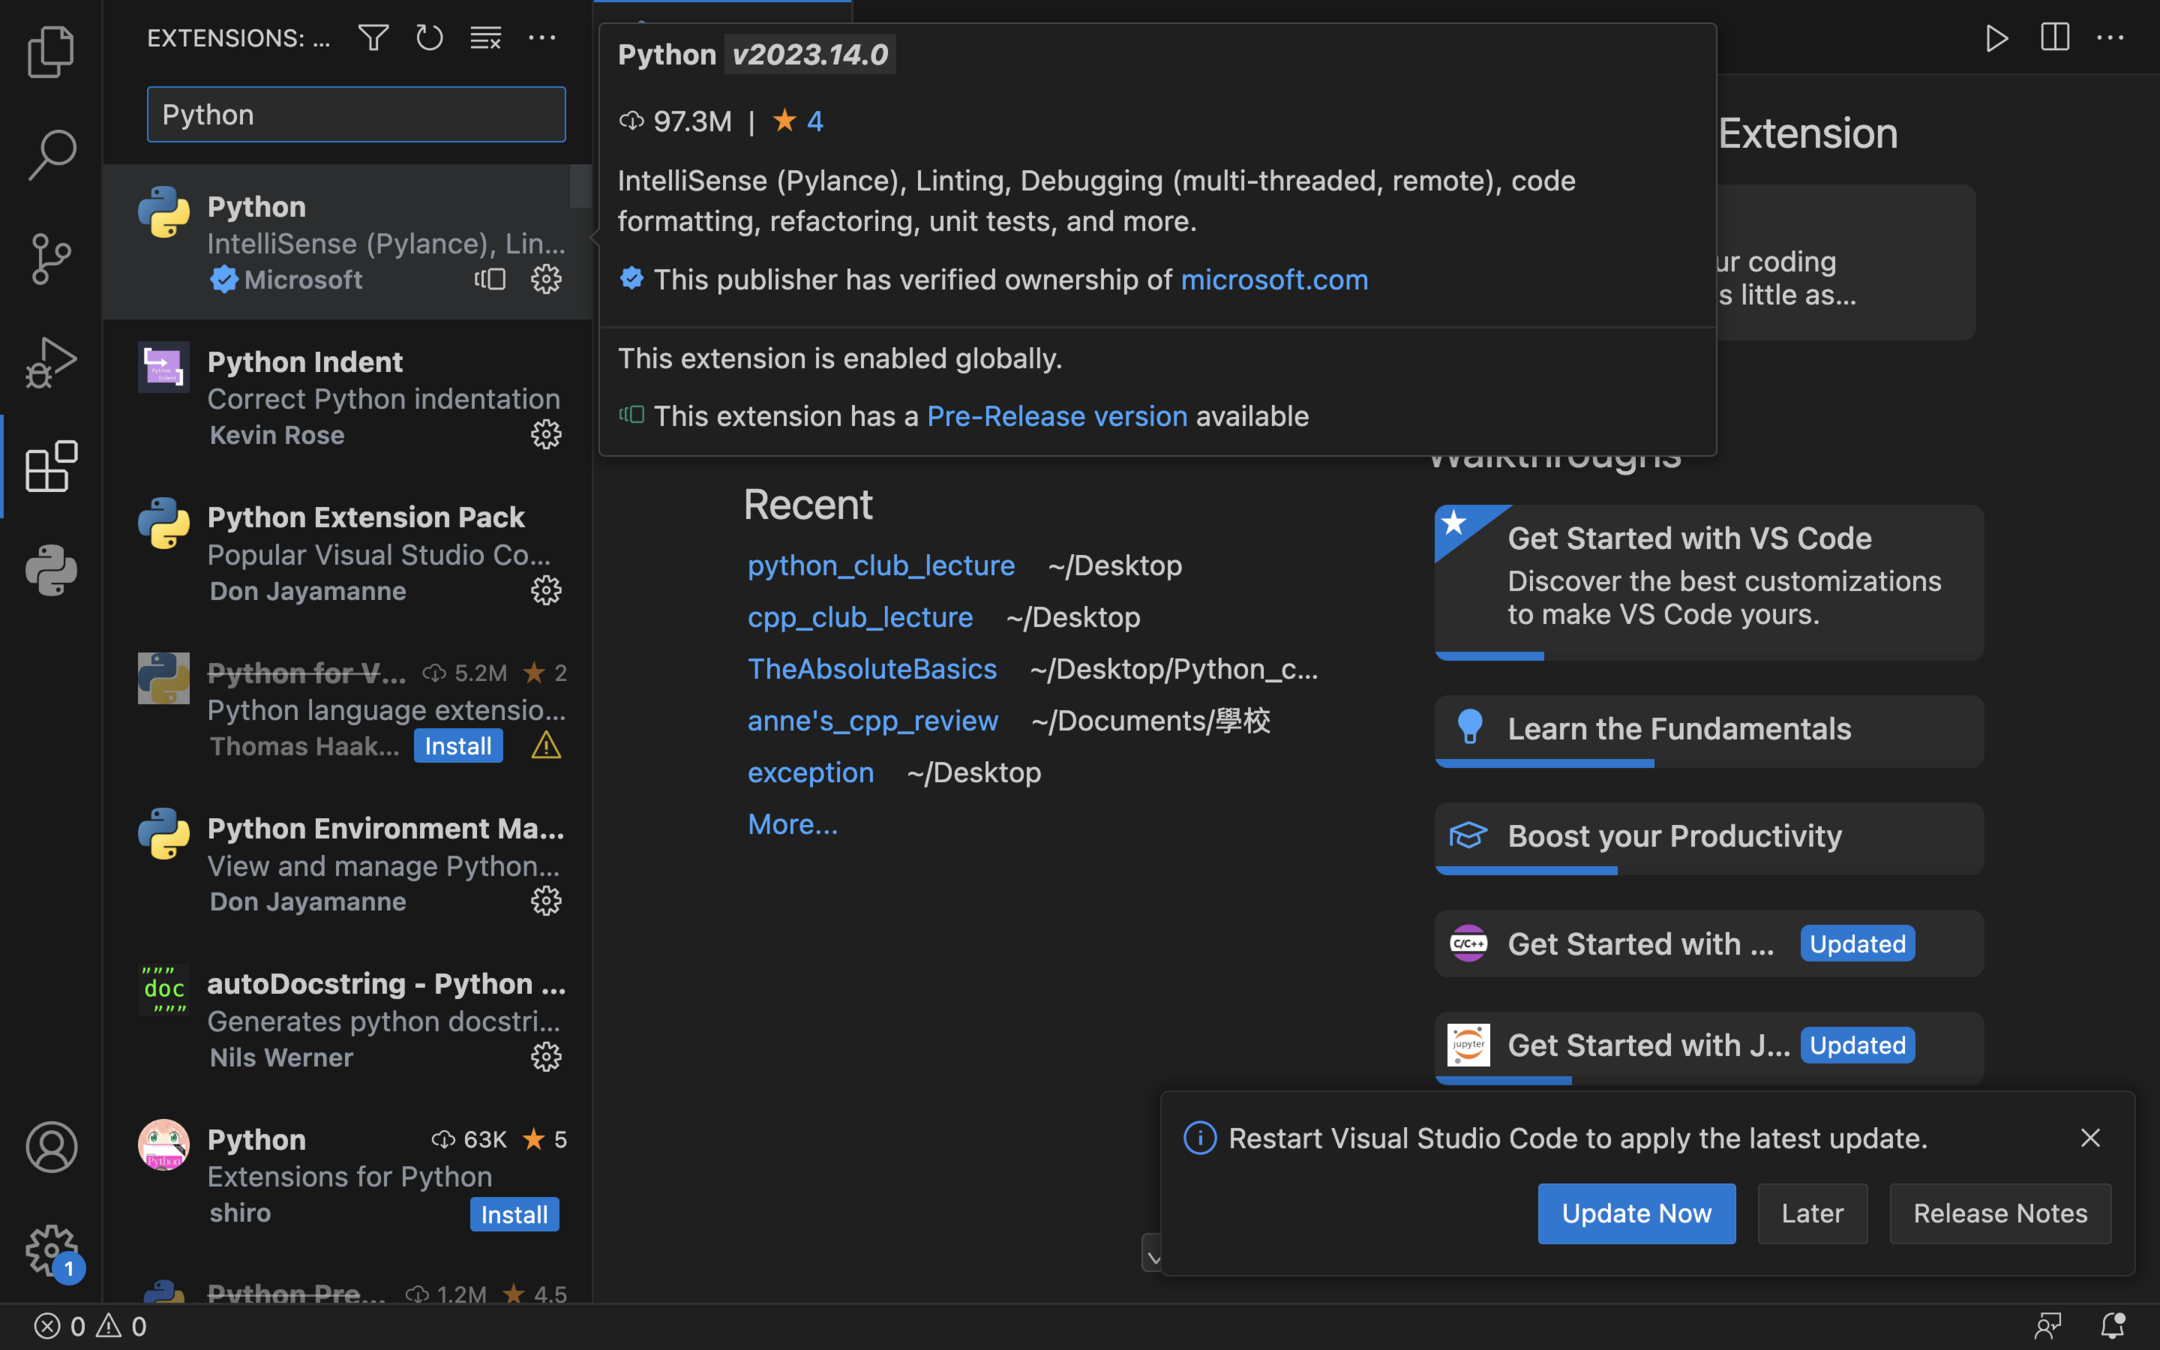Refresh the extensions list

click(429, 38)
